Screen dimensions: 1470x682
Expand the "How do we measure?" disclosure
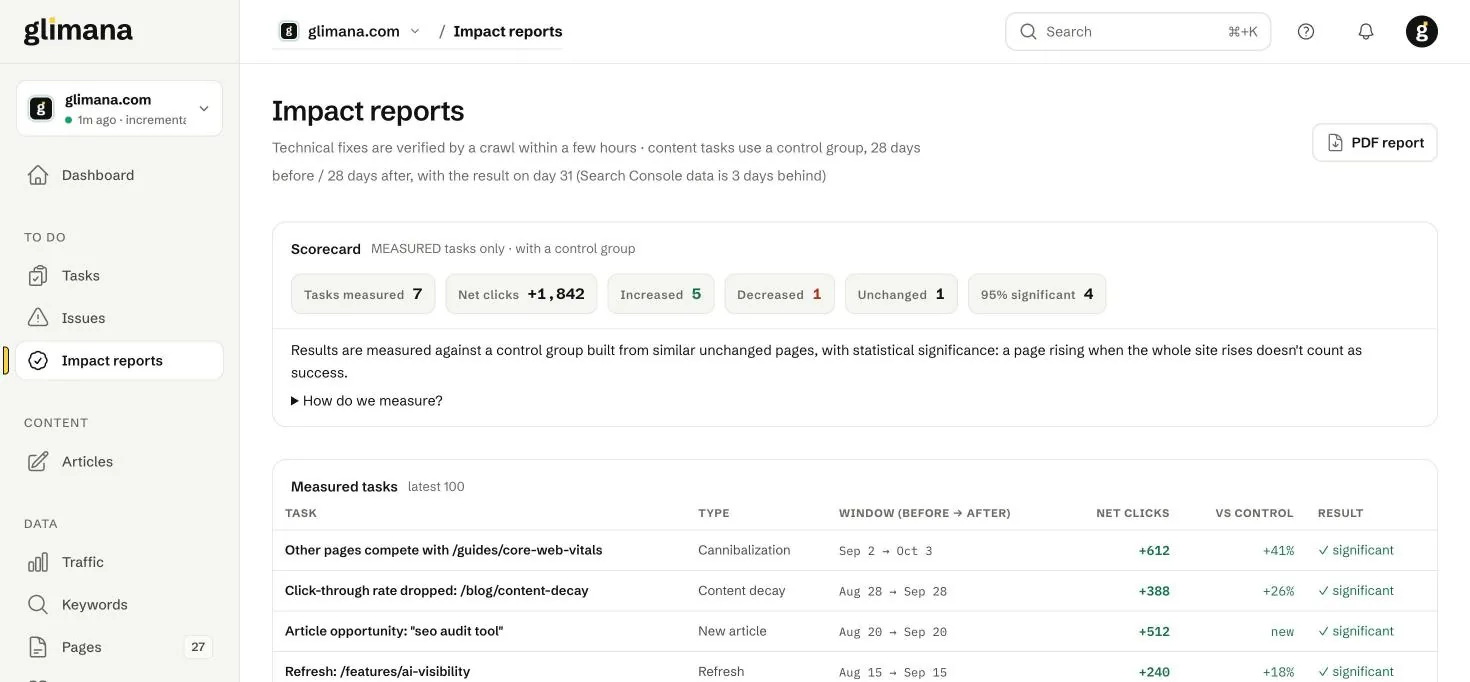(x=367, y=401)
